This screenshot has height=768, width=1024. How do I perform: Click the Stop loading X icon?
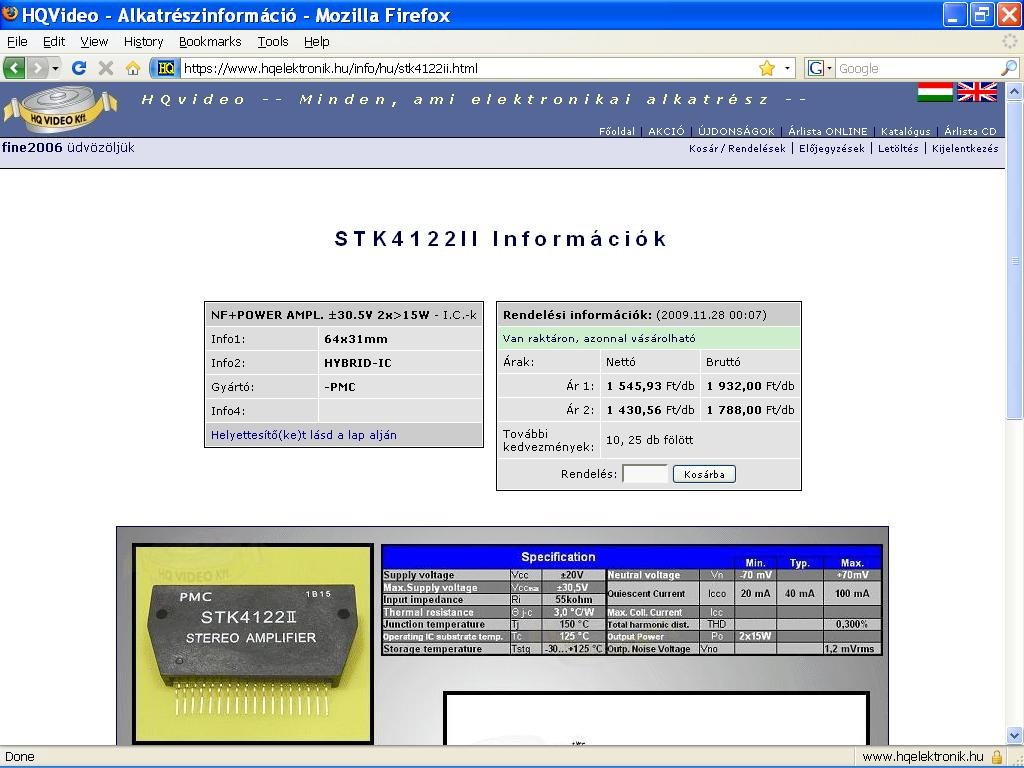(106, 68)
